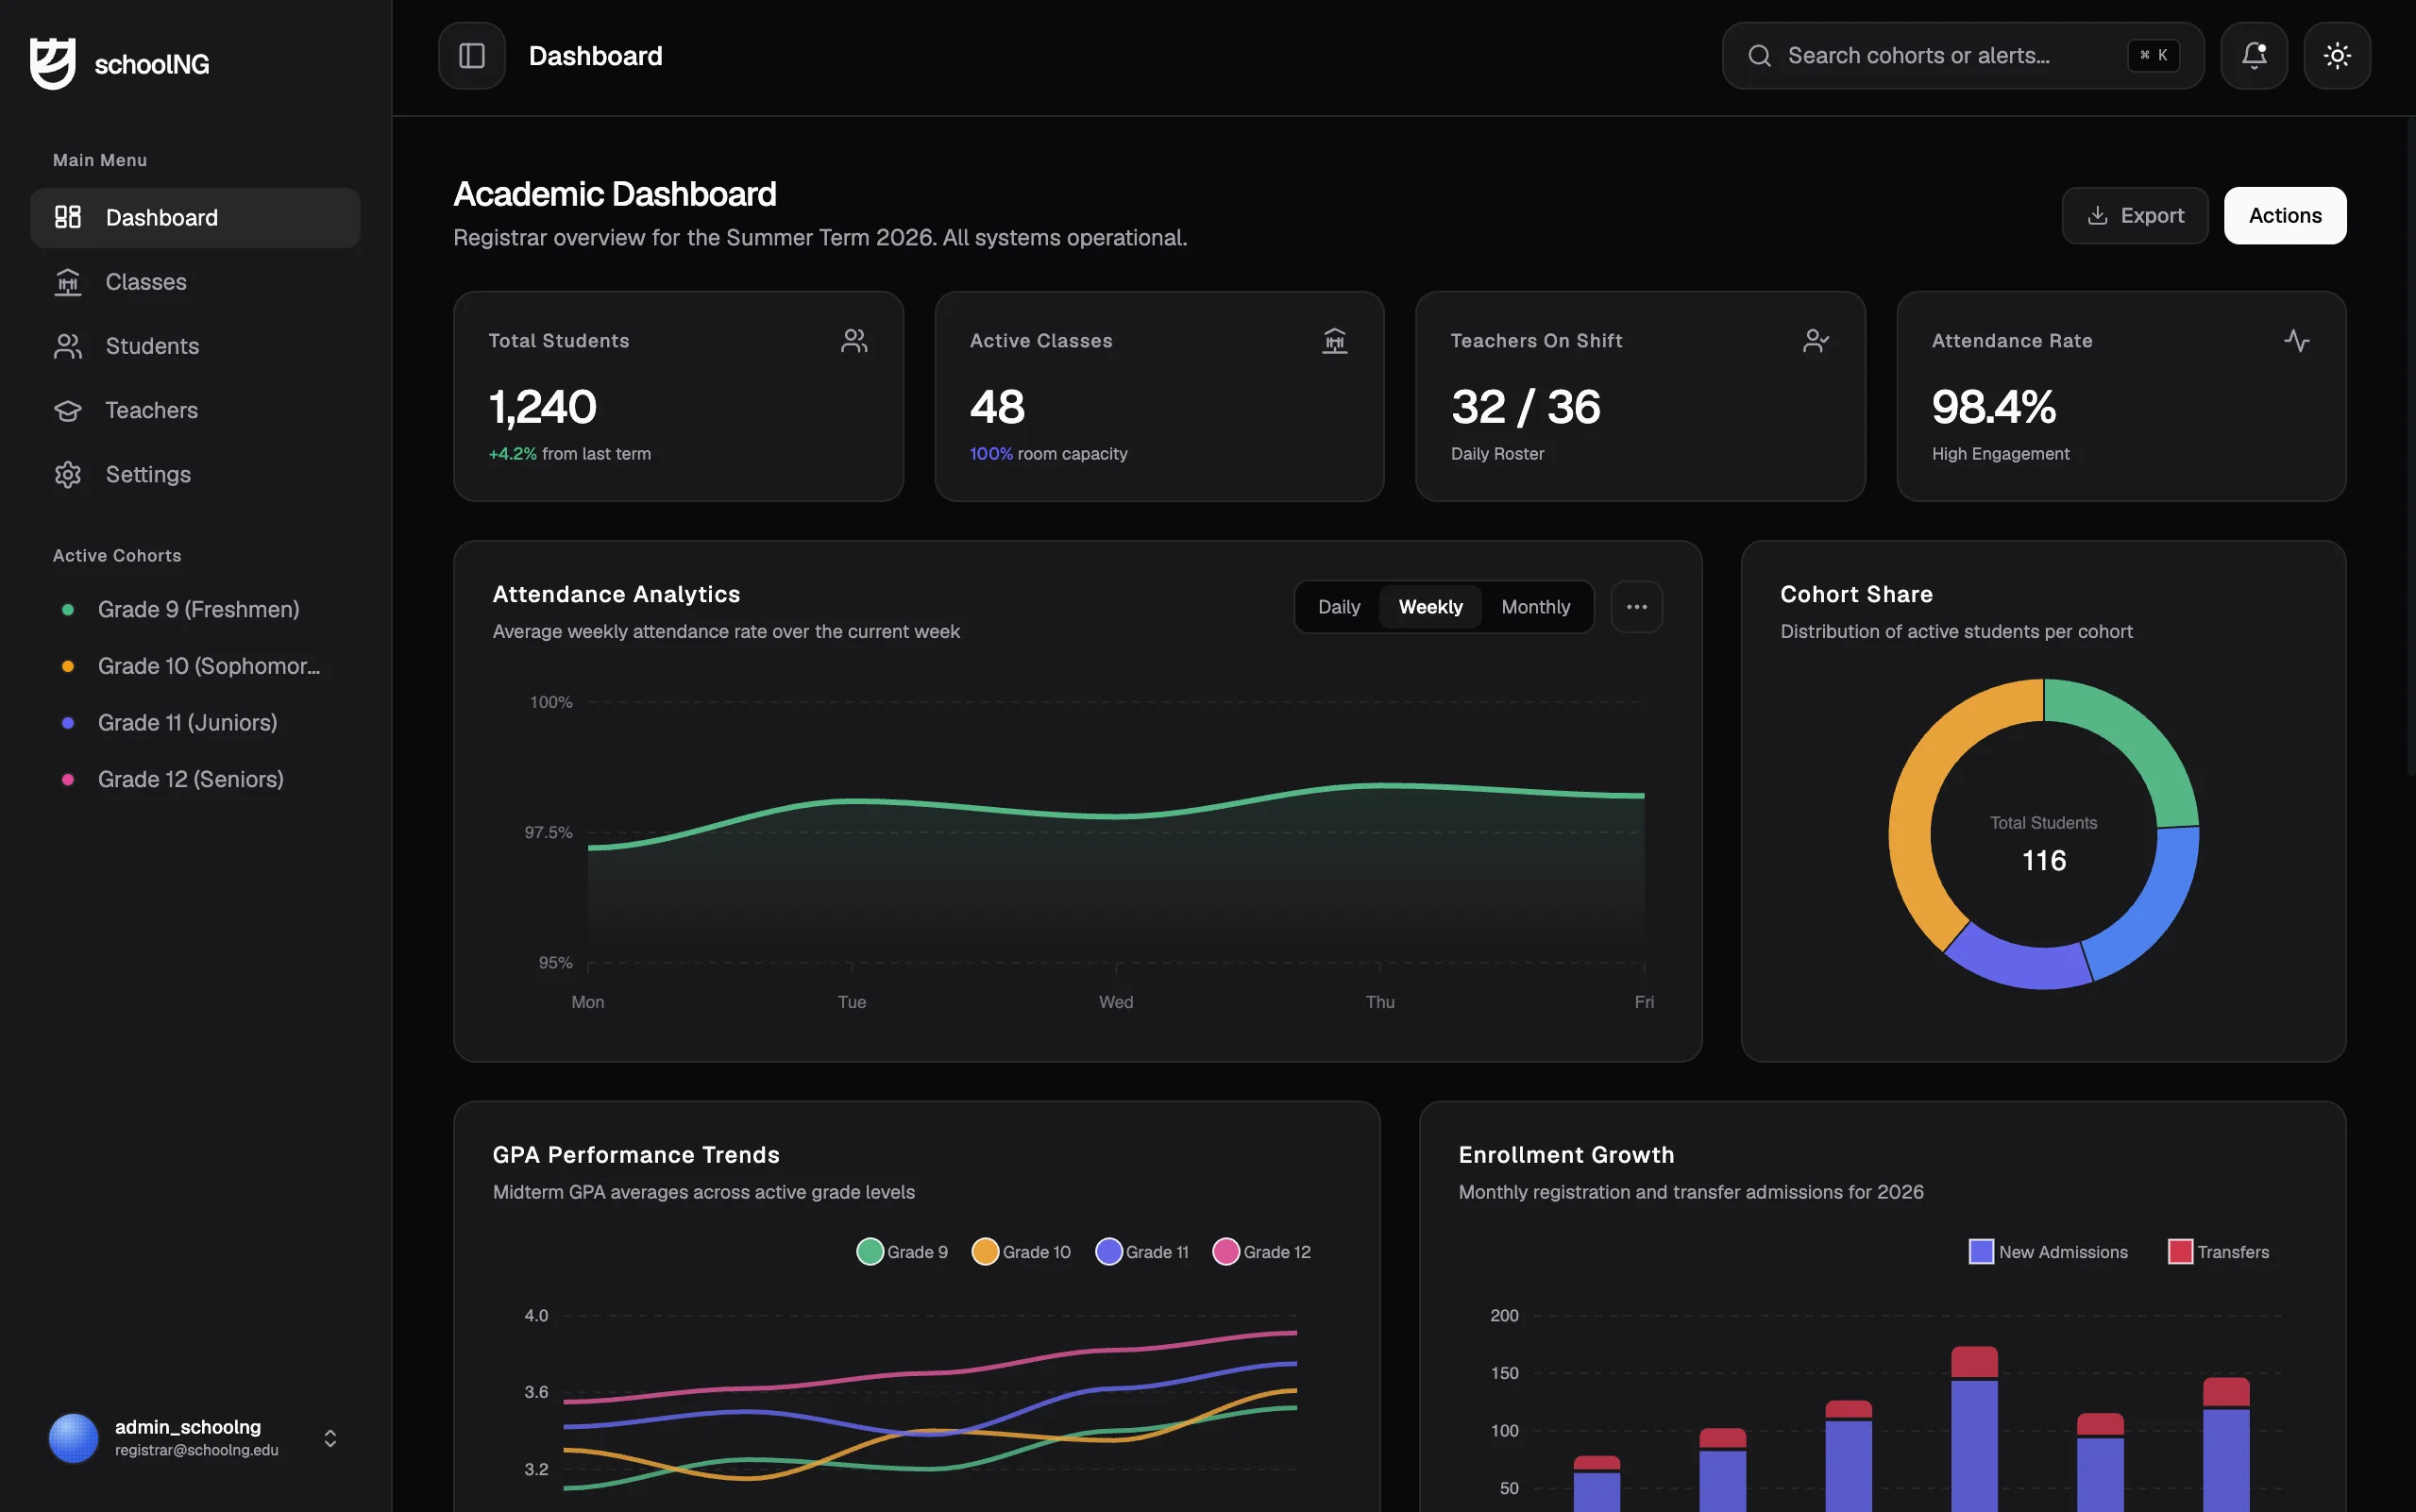Open the Grade 9 (Freshmen) cohort
Viewport: 2416px width, 1512px height.
coord(195,610)
